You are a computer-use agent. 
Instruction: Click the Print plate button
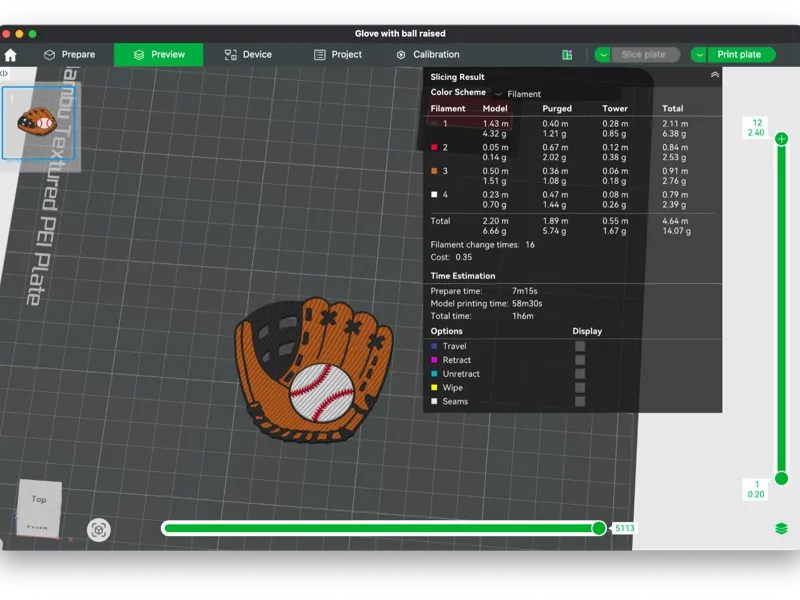[741, 55]
